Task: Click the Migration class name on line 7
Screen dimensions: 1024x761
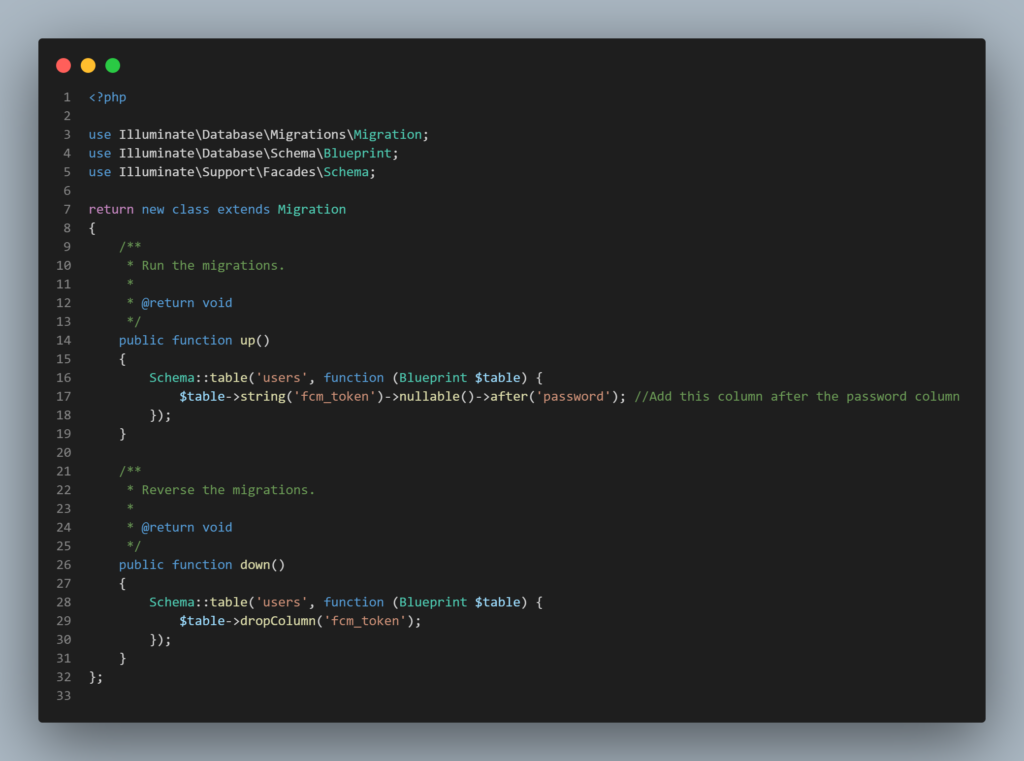Action: tap(311, 209)
